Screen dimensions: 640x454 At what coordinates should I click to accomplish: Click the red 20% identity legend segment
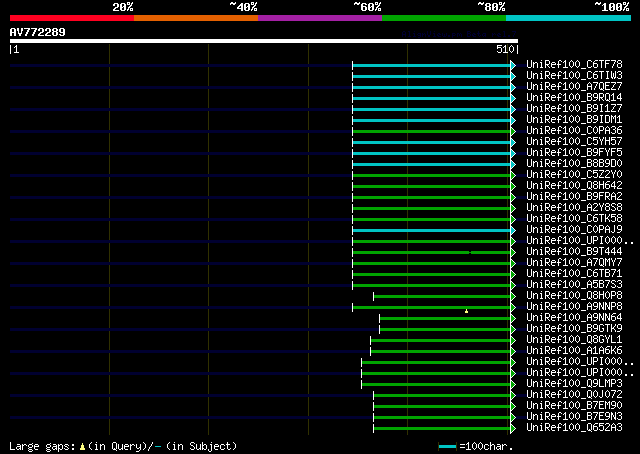click(72, 18)
